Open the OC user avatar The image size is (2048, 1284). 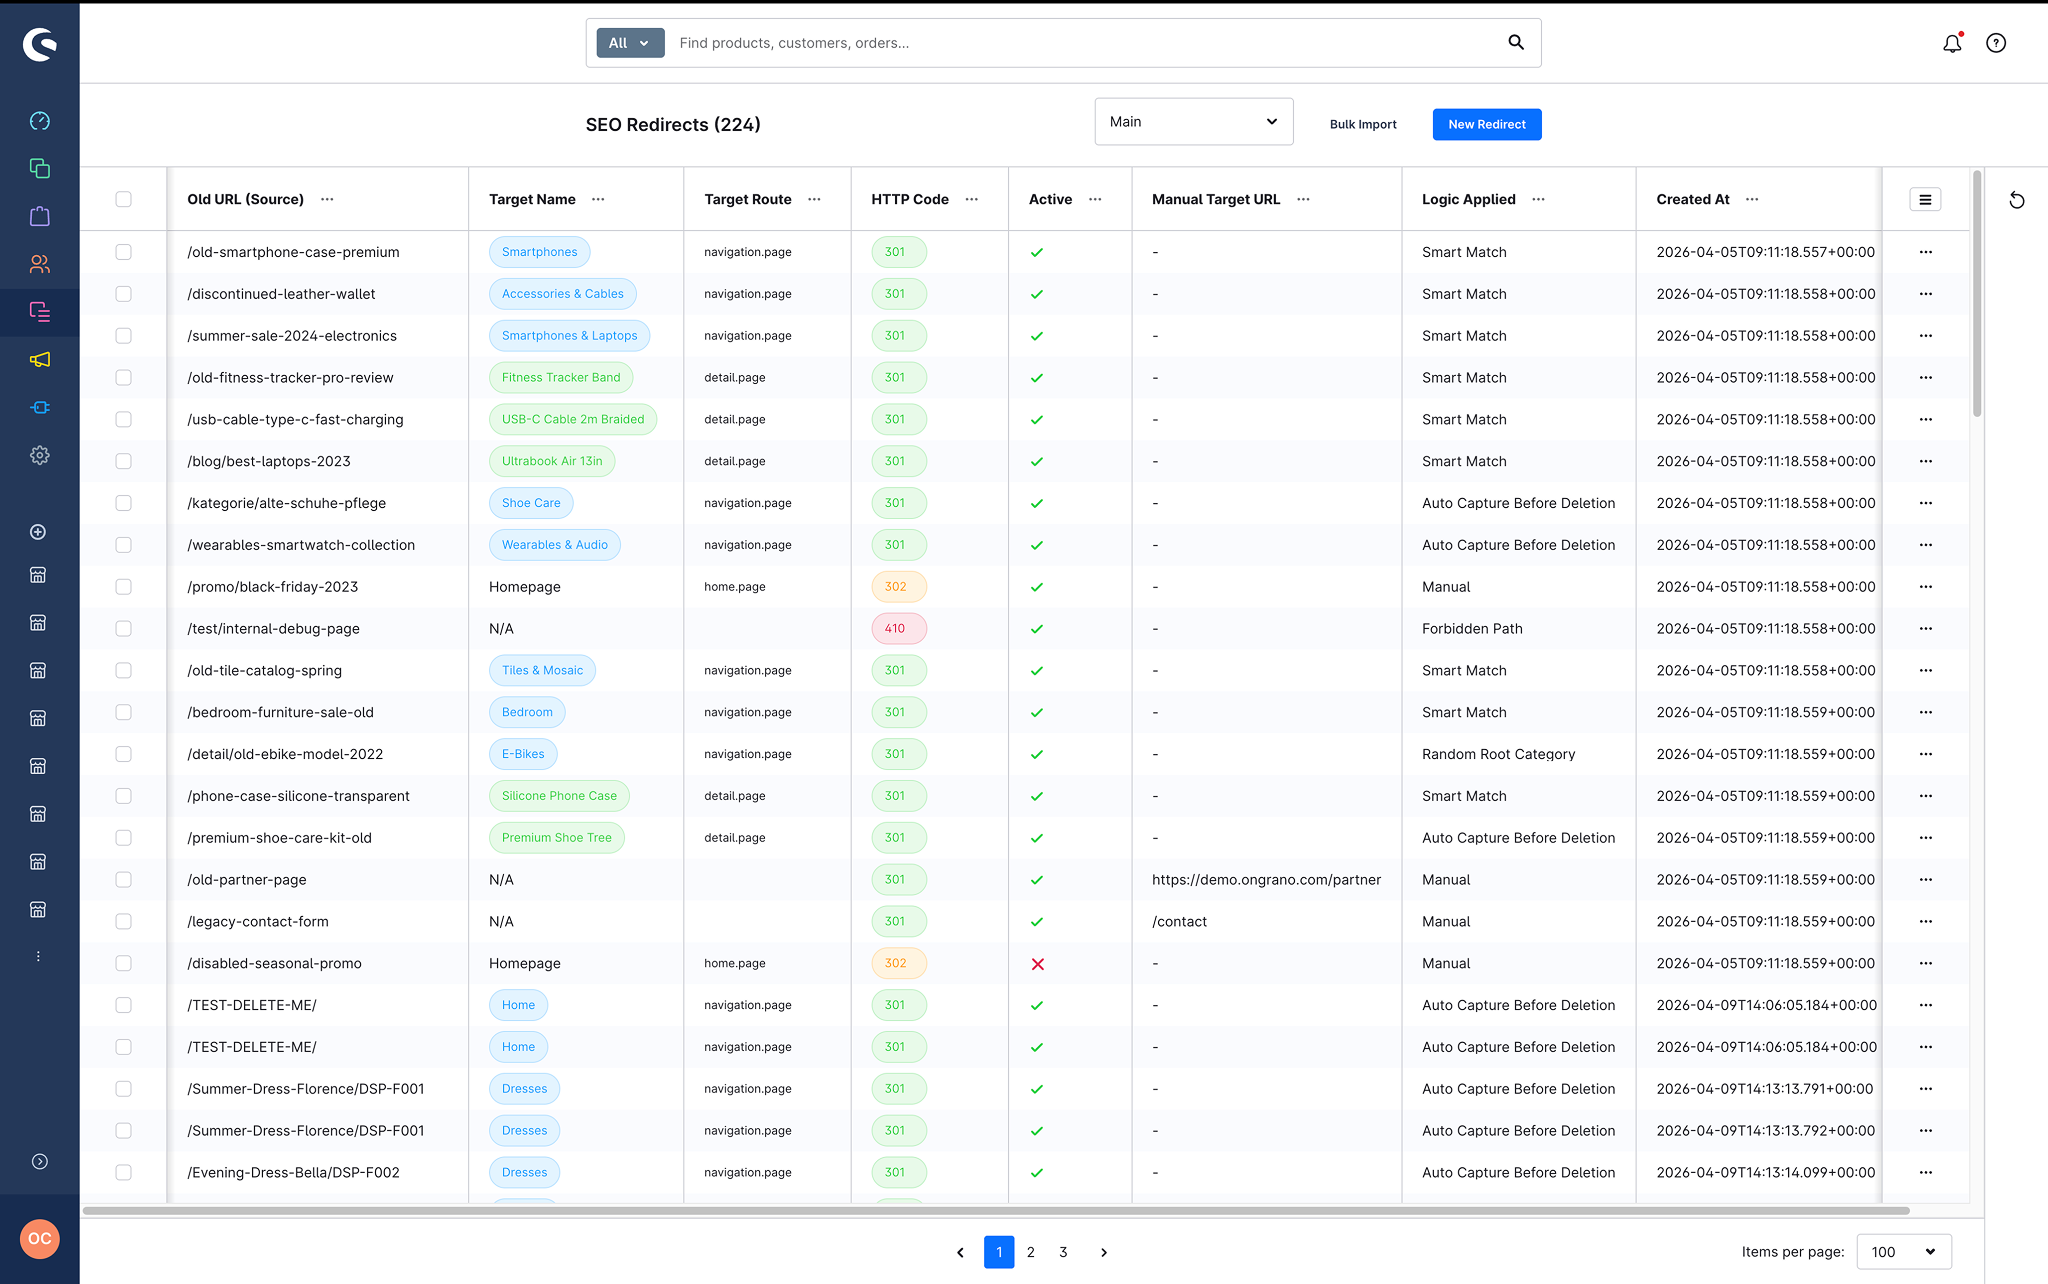[40, 1239]
